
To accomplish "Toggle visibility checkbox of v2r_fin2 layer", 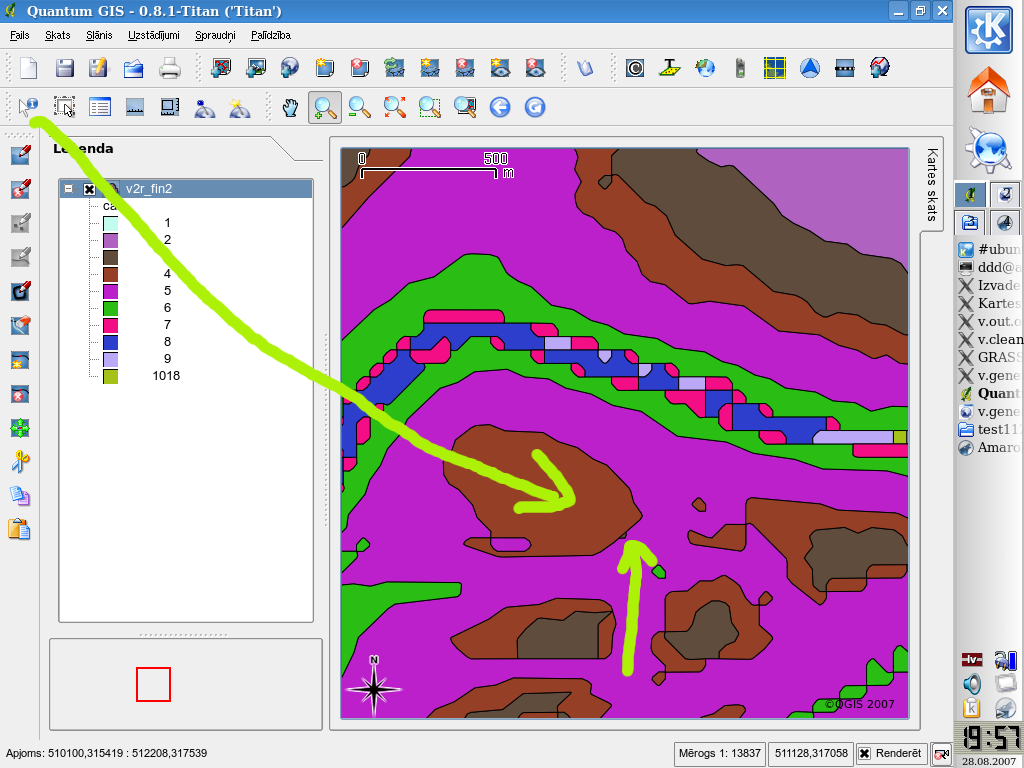I will 89,189.
